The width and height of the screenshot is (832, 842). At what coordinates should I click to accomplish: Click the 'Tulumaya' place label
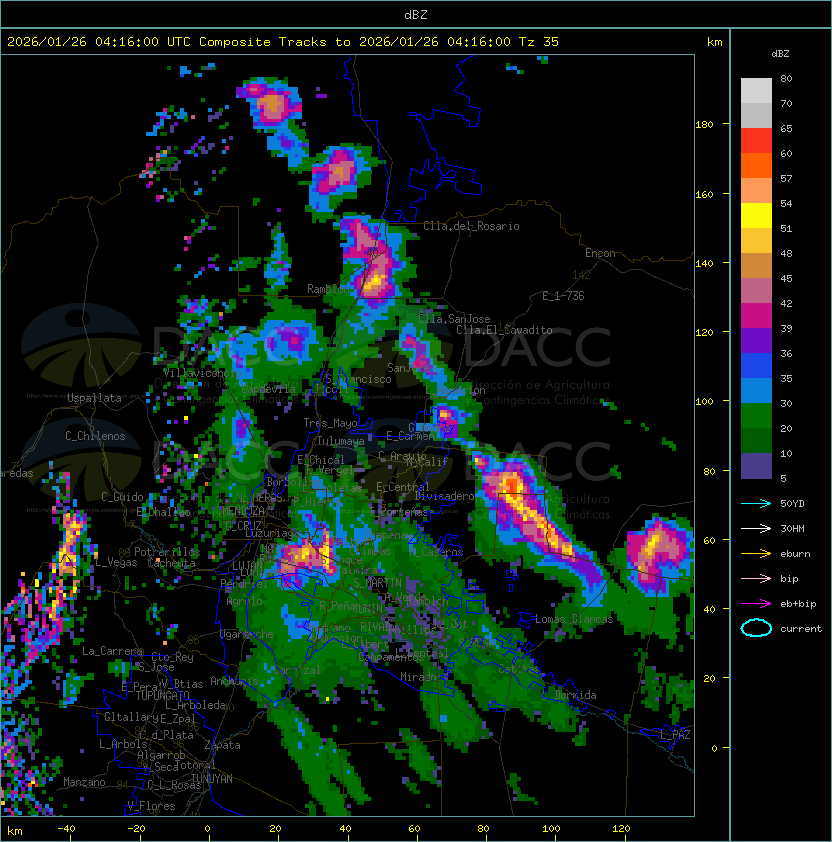(x=341, y=441)
